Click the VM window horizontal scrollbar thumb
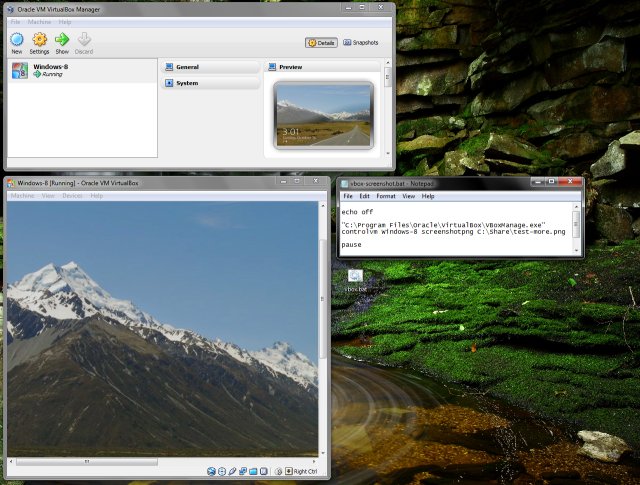 coord(87,462)
